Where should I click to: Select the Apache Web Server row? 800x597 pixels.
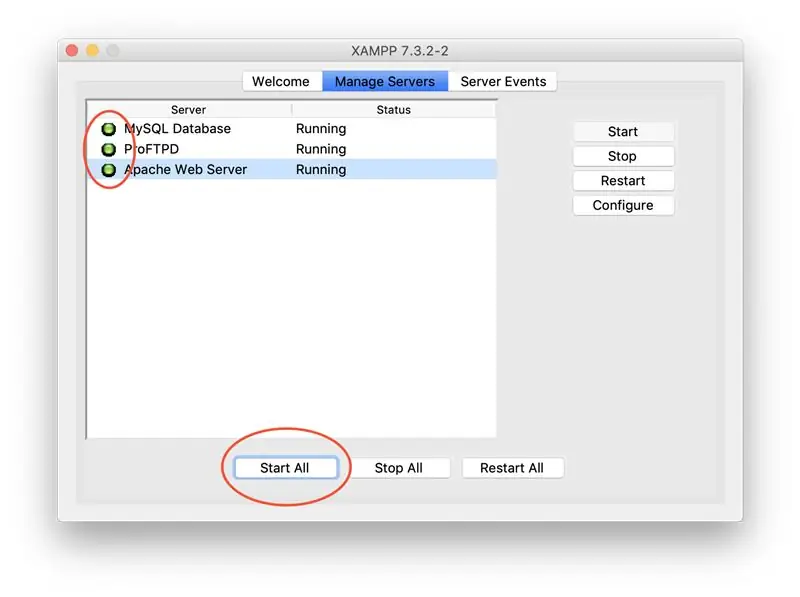pyautogui.click(x=291, y=169)
